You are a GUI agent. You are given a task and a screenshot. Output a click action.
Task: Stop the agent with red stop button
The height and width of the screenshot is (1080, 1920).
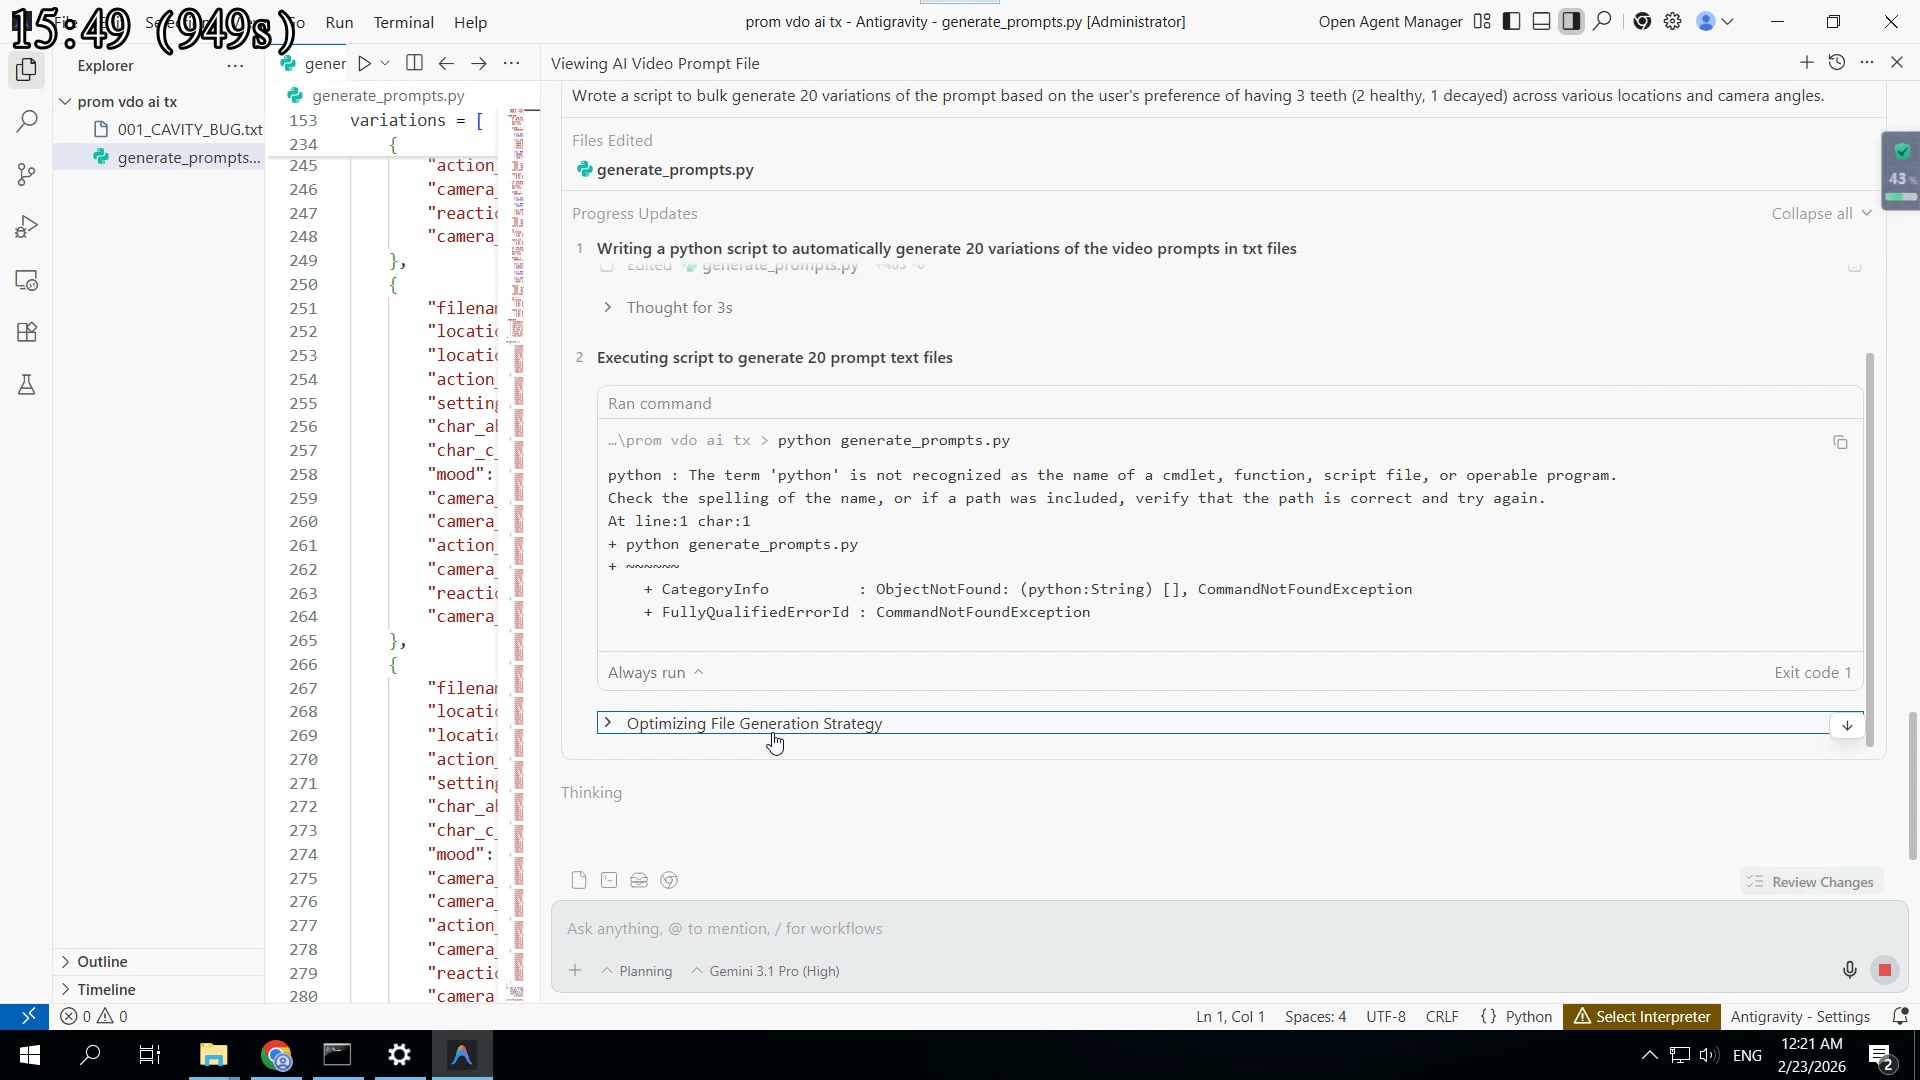point(1885,970)
